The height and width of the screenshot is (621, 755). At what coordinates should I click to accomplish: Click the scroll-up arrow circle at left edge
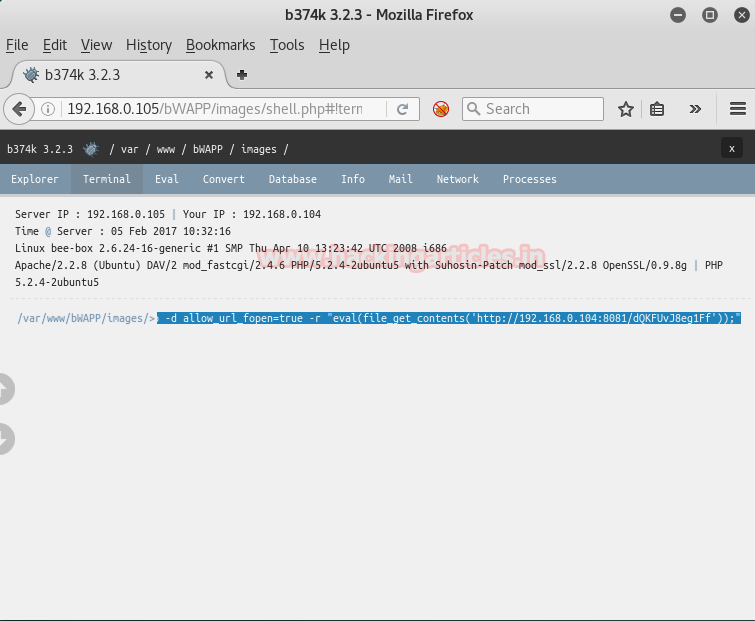coord(5,389)
